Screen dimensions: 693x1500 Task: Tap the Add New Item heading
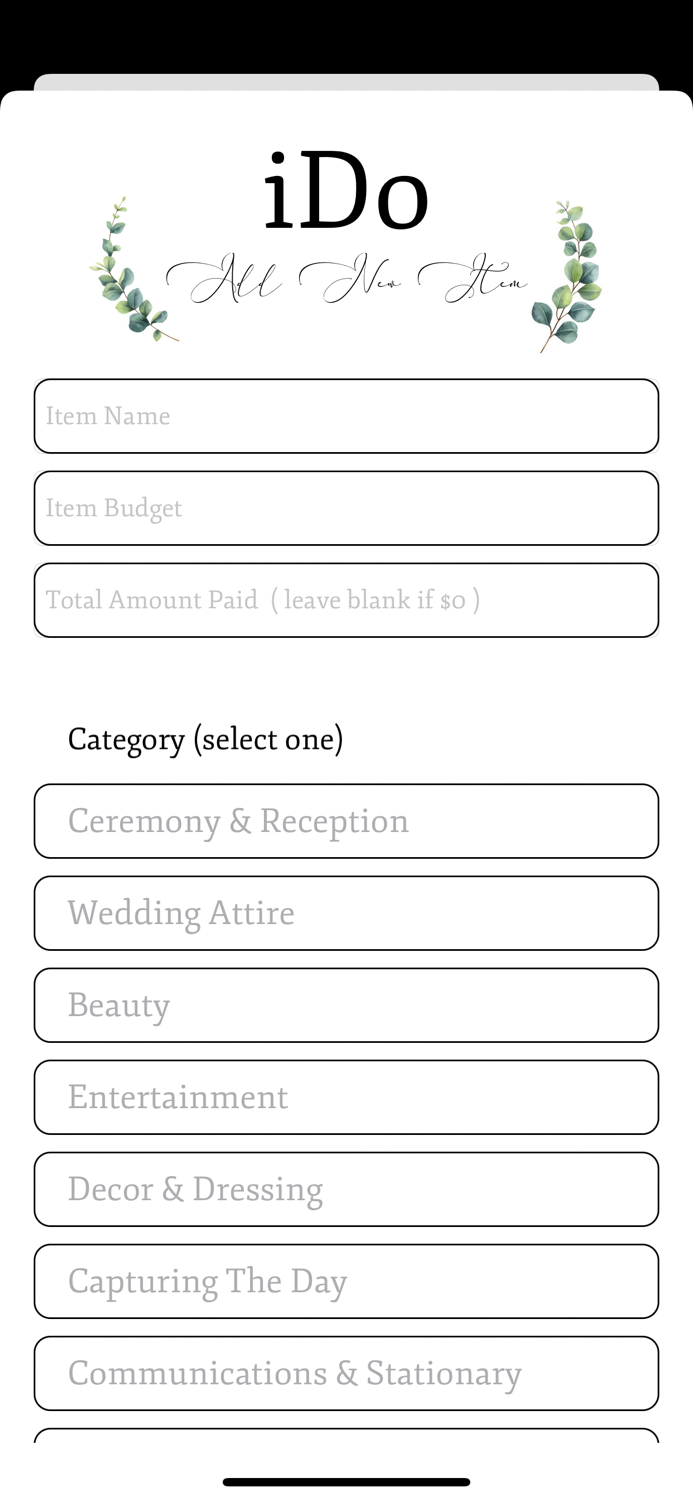point(346,278)
